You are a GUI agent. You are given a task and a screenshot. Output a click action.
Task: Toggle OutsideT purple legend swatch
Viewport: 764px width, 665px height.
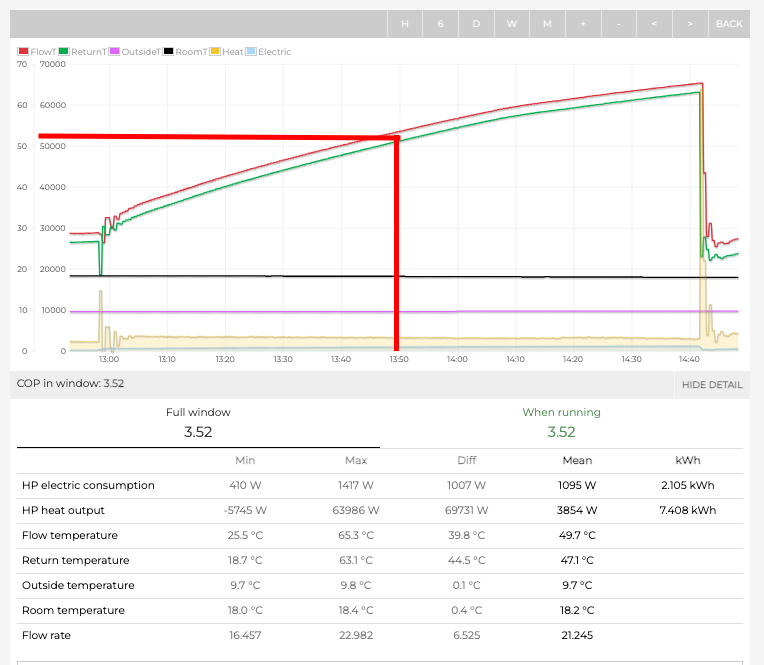click(x=115, y=52)
